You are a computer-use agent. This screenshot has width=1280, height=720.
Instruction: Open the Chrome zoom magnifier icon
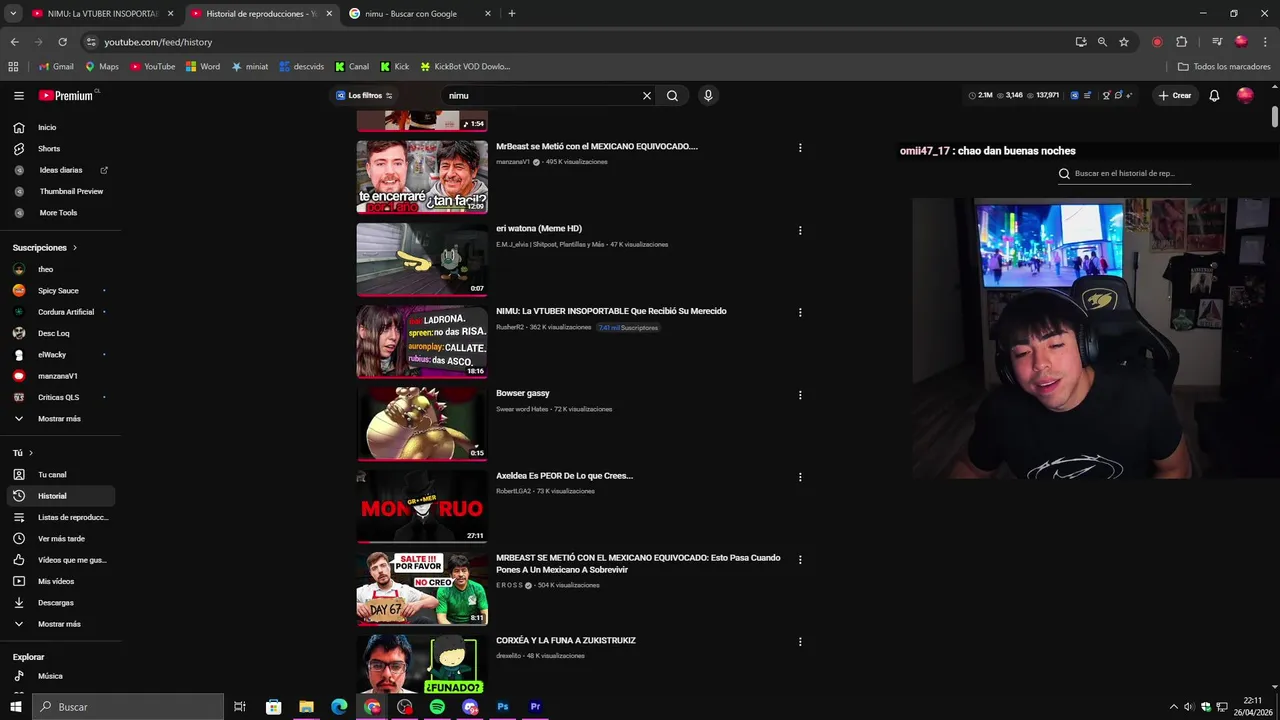(x=1102, y=42)
